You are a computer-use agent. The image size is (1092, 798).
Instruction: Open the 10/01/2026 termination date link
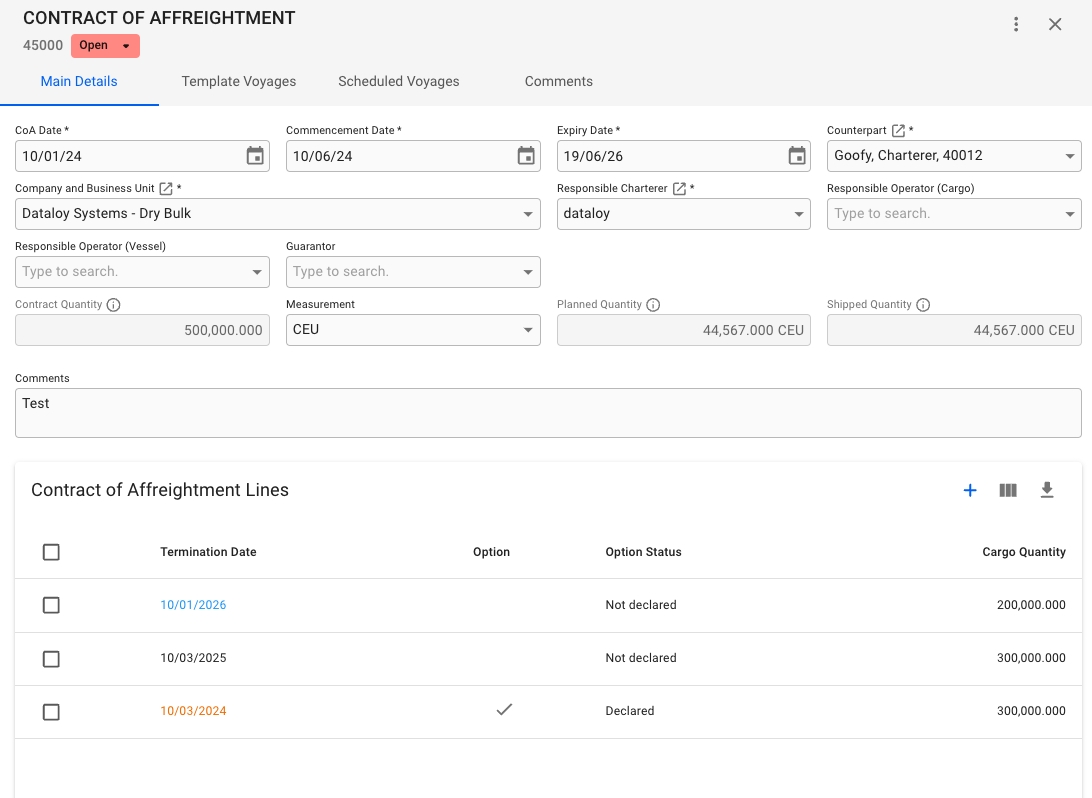point(193,605)
